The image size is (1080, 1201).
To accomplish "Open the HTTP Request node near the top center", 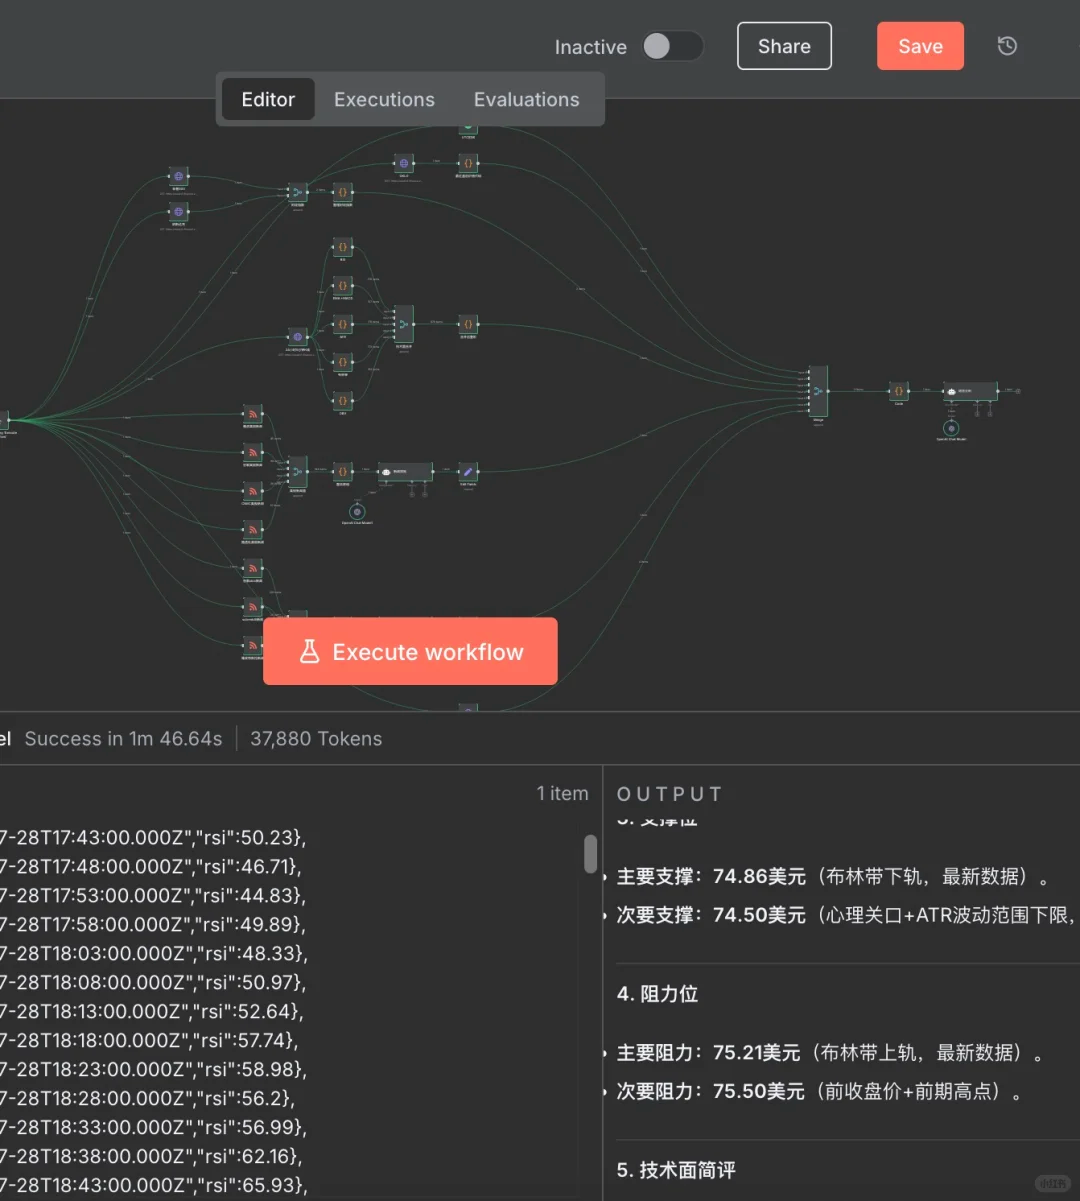I will point(404,164).
